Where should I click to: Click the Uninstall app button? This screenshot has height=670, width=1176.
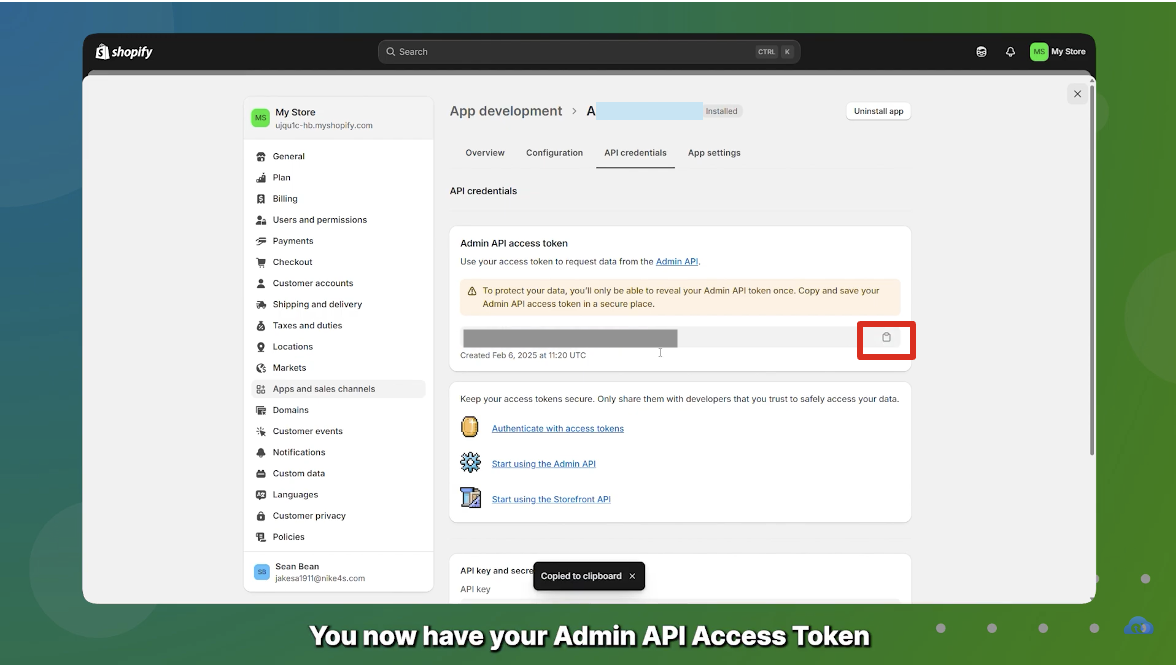[x=878, y=111]
